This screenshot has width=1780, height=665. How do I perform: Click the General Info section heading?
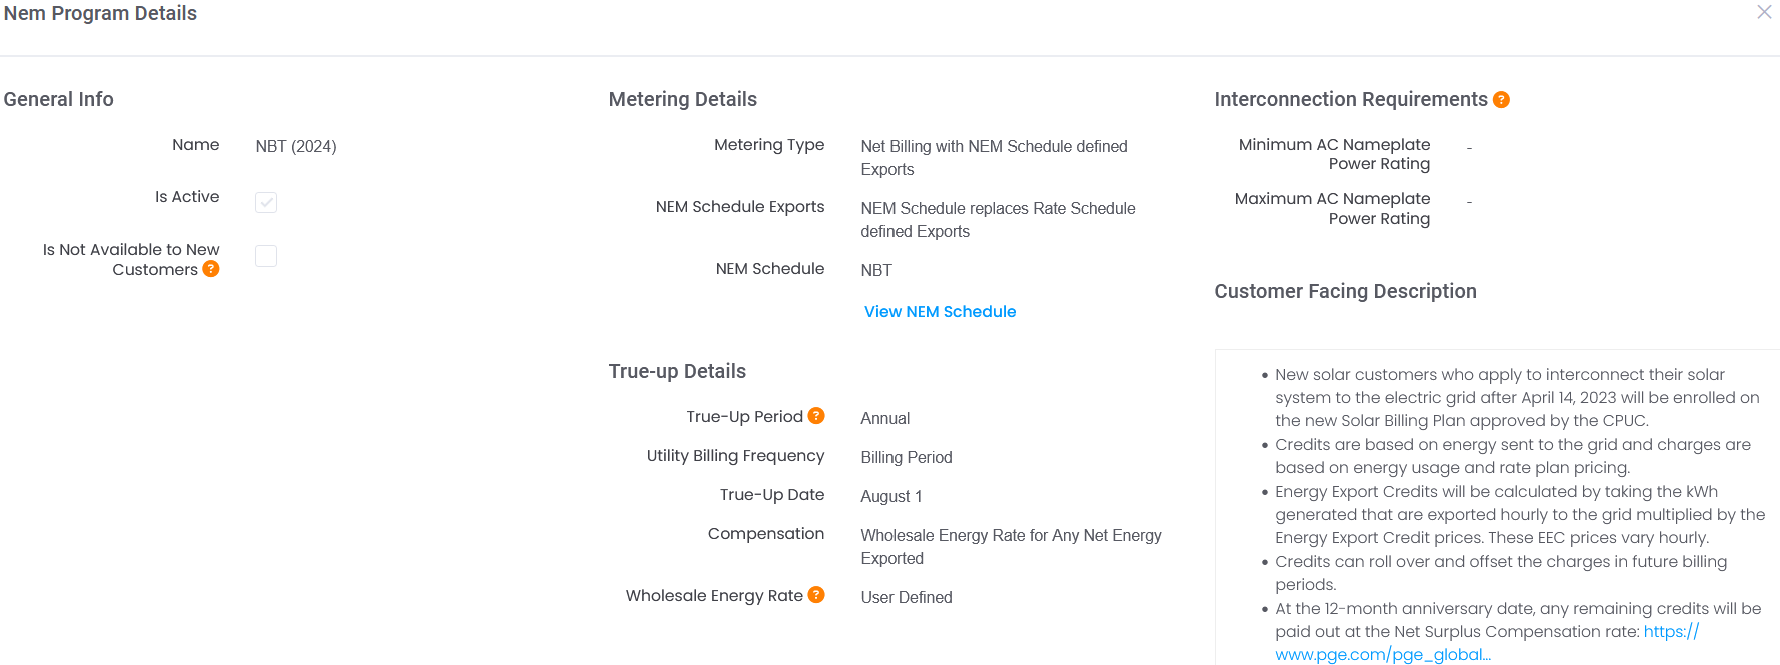[x=58, y=98]
